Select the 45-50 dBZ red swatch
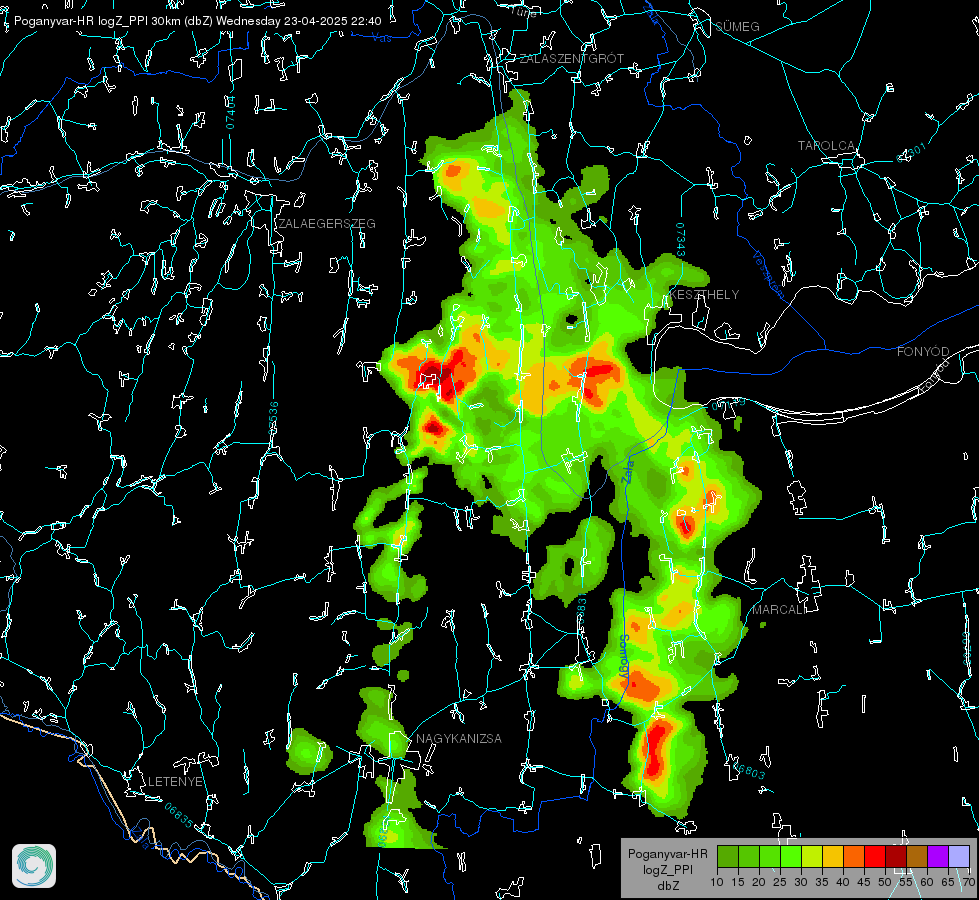This screenshot has width=979, height=900. pyautogui.click(x=875, y=857)
